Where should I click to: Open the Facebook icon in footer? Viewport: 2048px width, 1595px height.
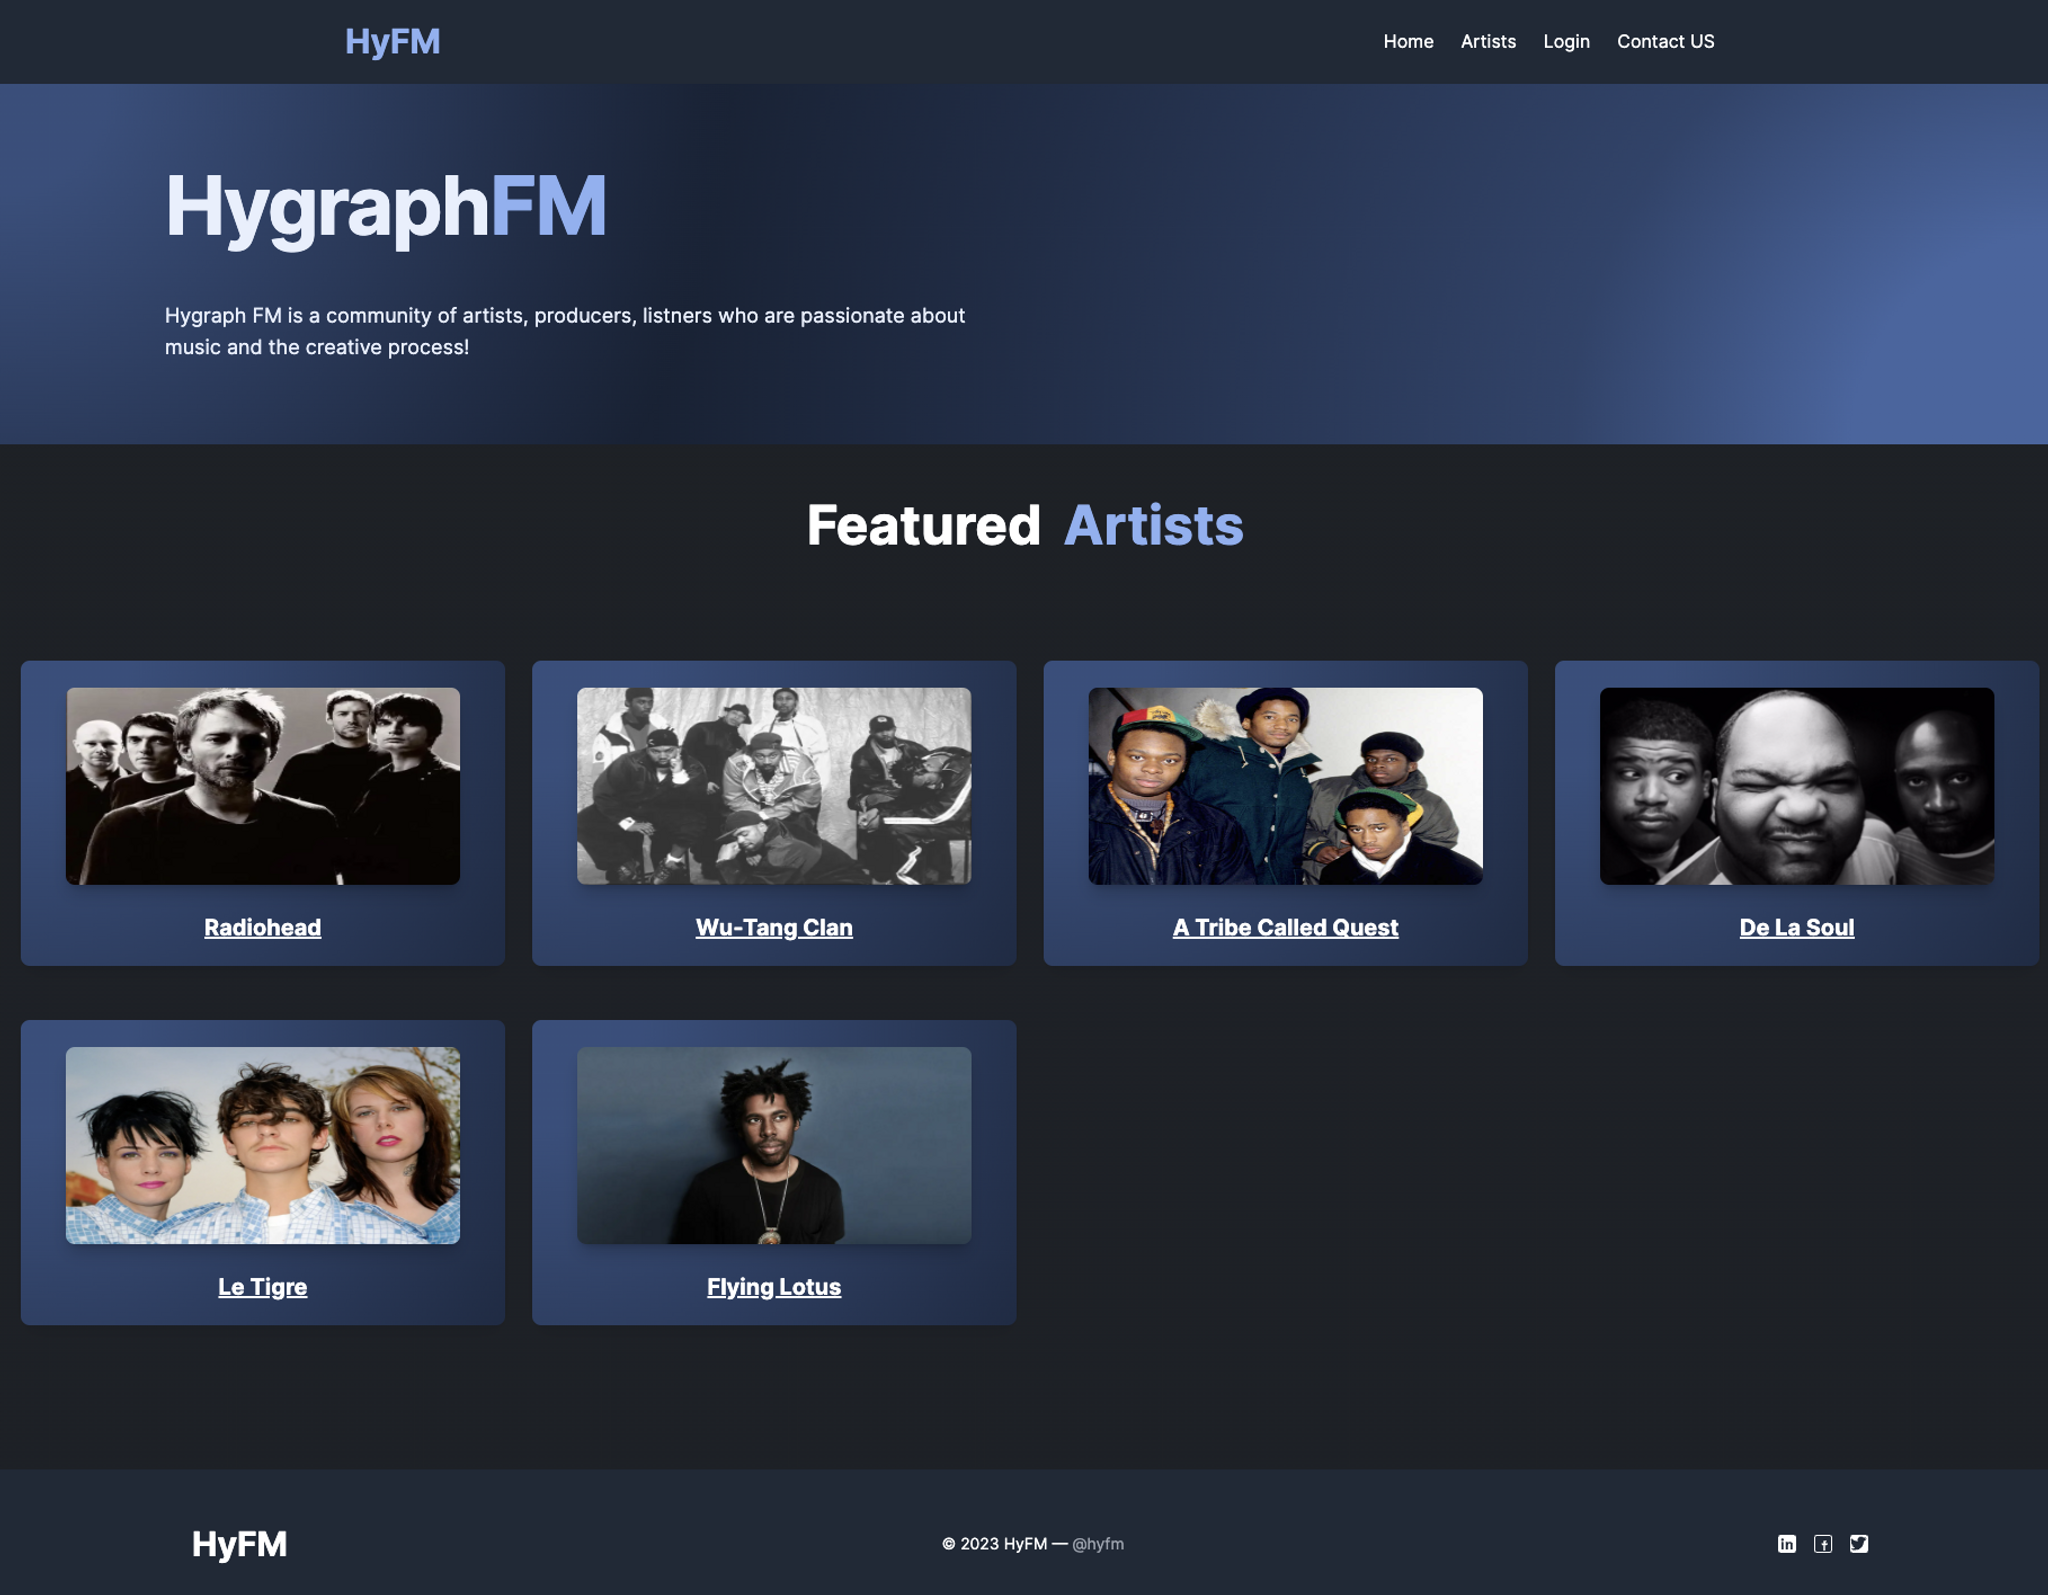pos(1822,1543)
